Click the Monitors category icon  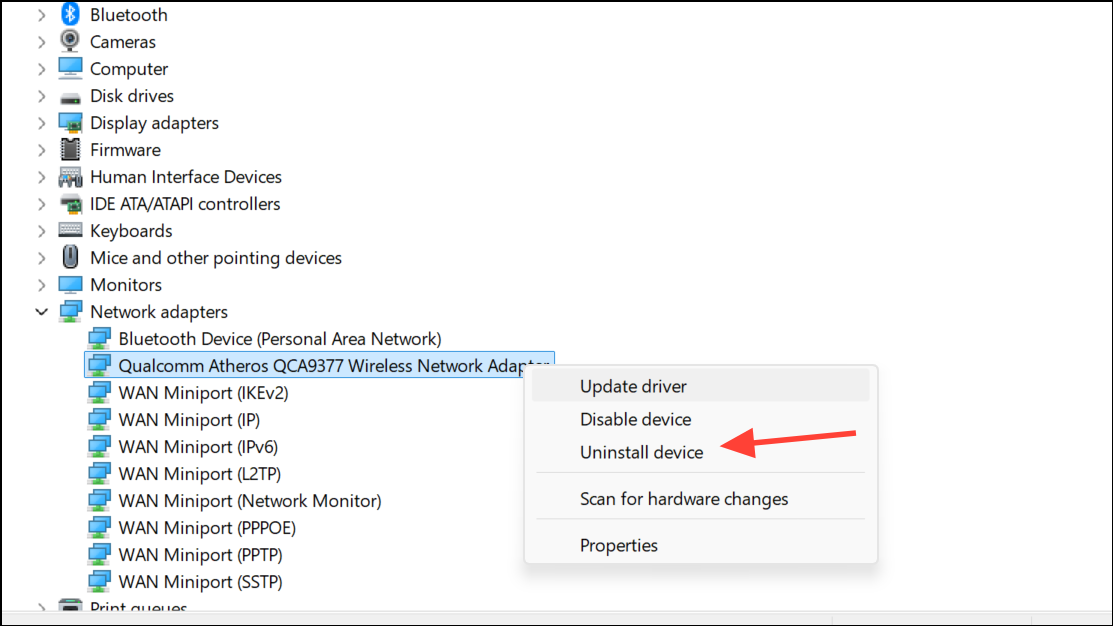tap(69, 284)
